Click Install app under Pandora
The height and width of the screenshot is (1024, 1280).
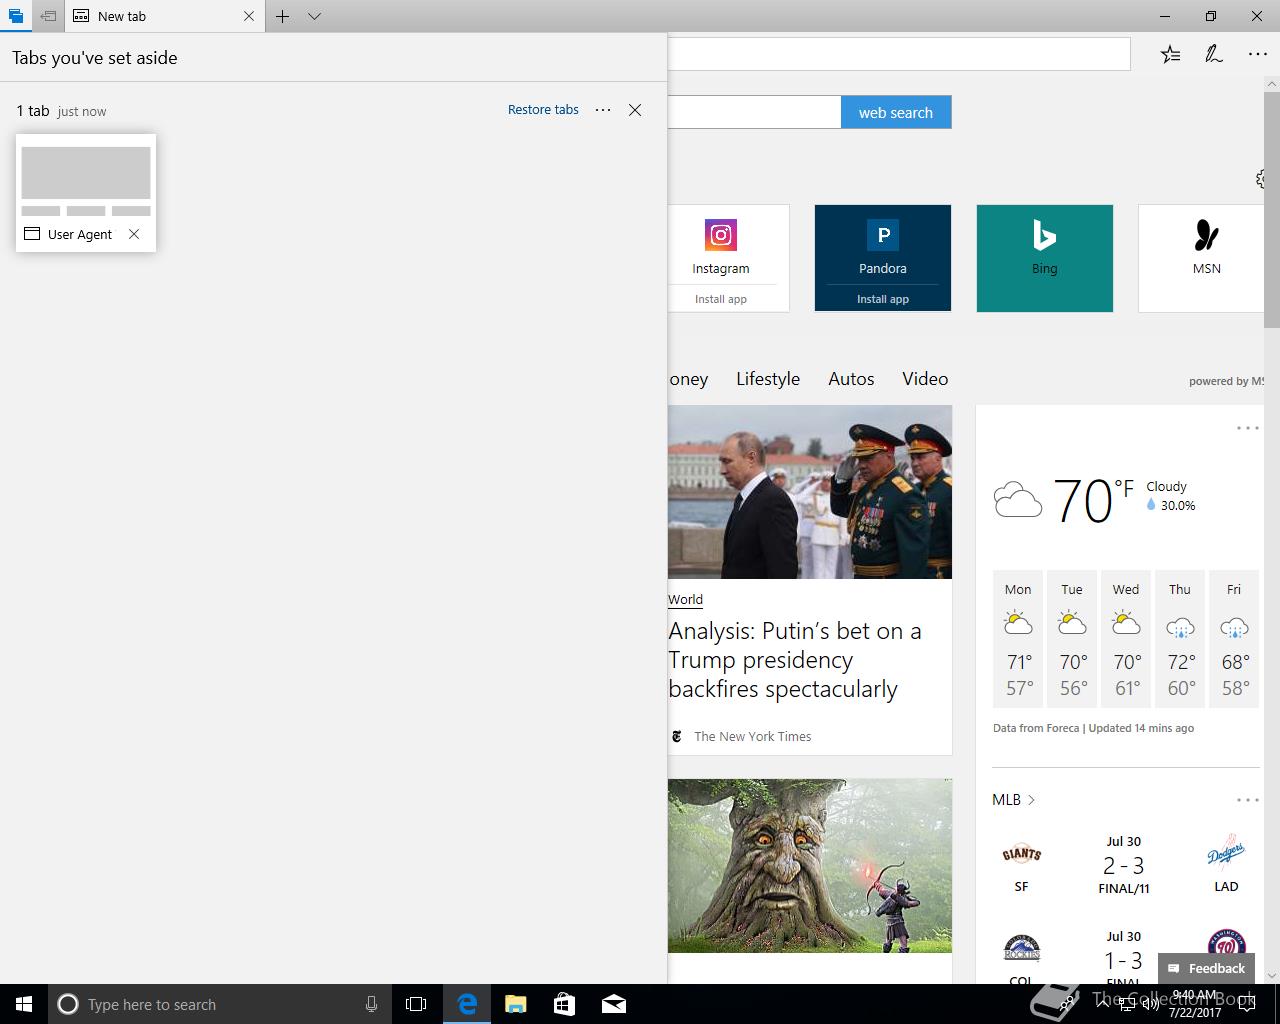point(883,299)
